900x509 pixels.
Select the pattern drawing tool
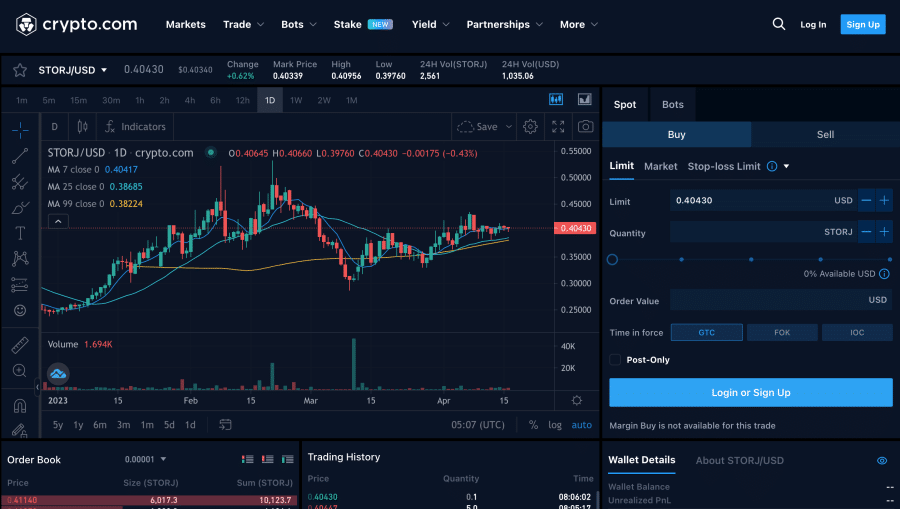click(20, 258)
